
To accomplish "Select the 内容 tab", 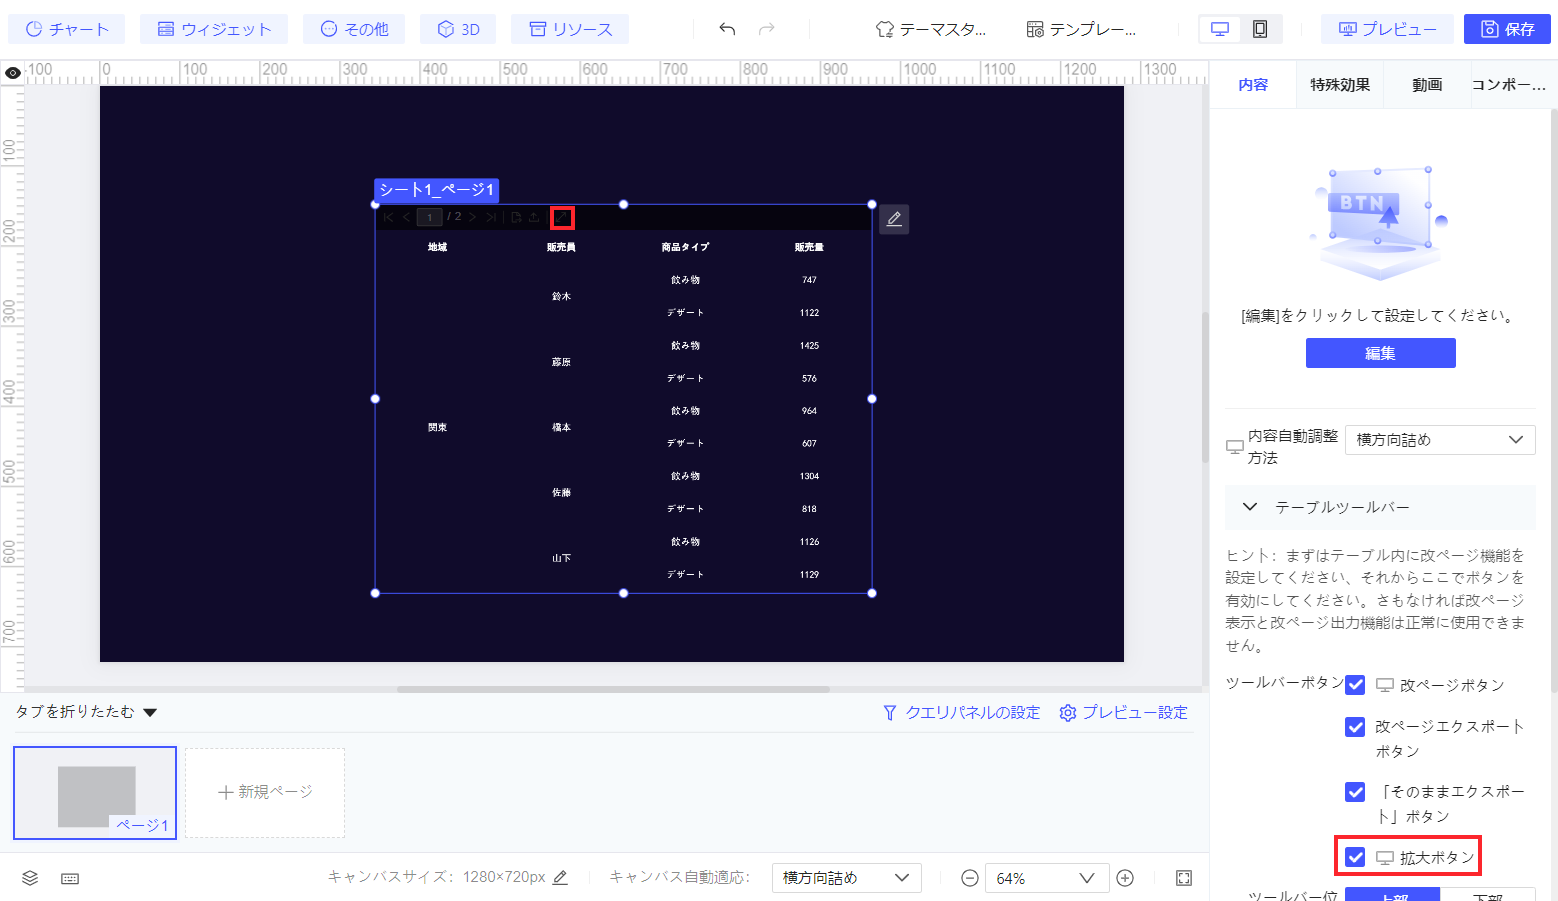I will point(1253,85).
